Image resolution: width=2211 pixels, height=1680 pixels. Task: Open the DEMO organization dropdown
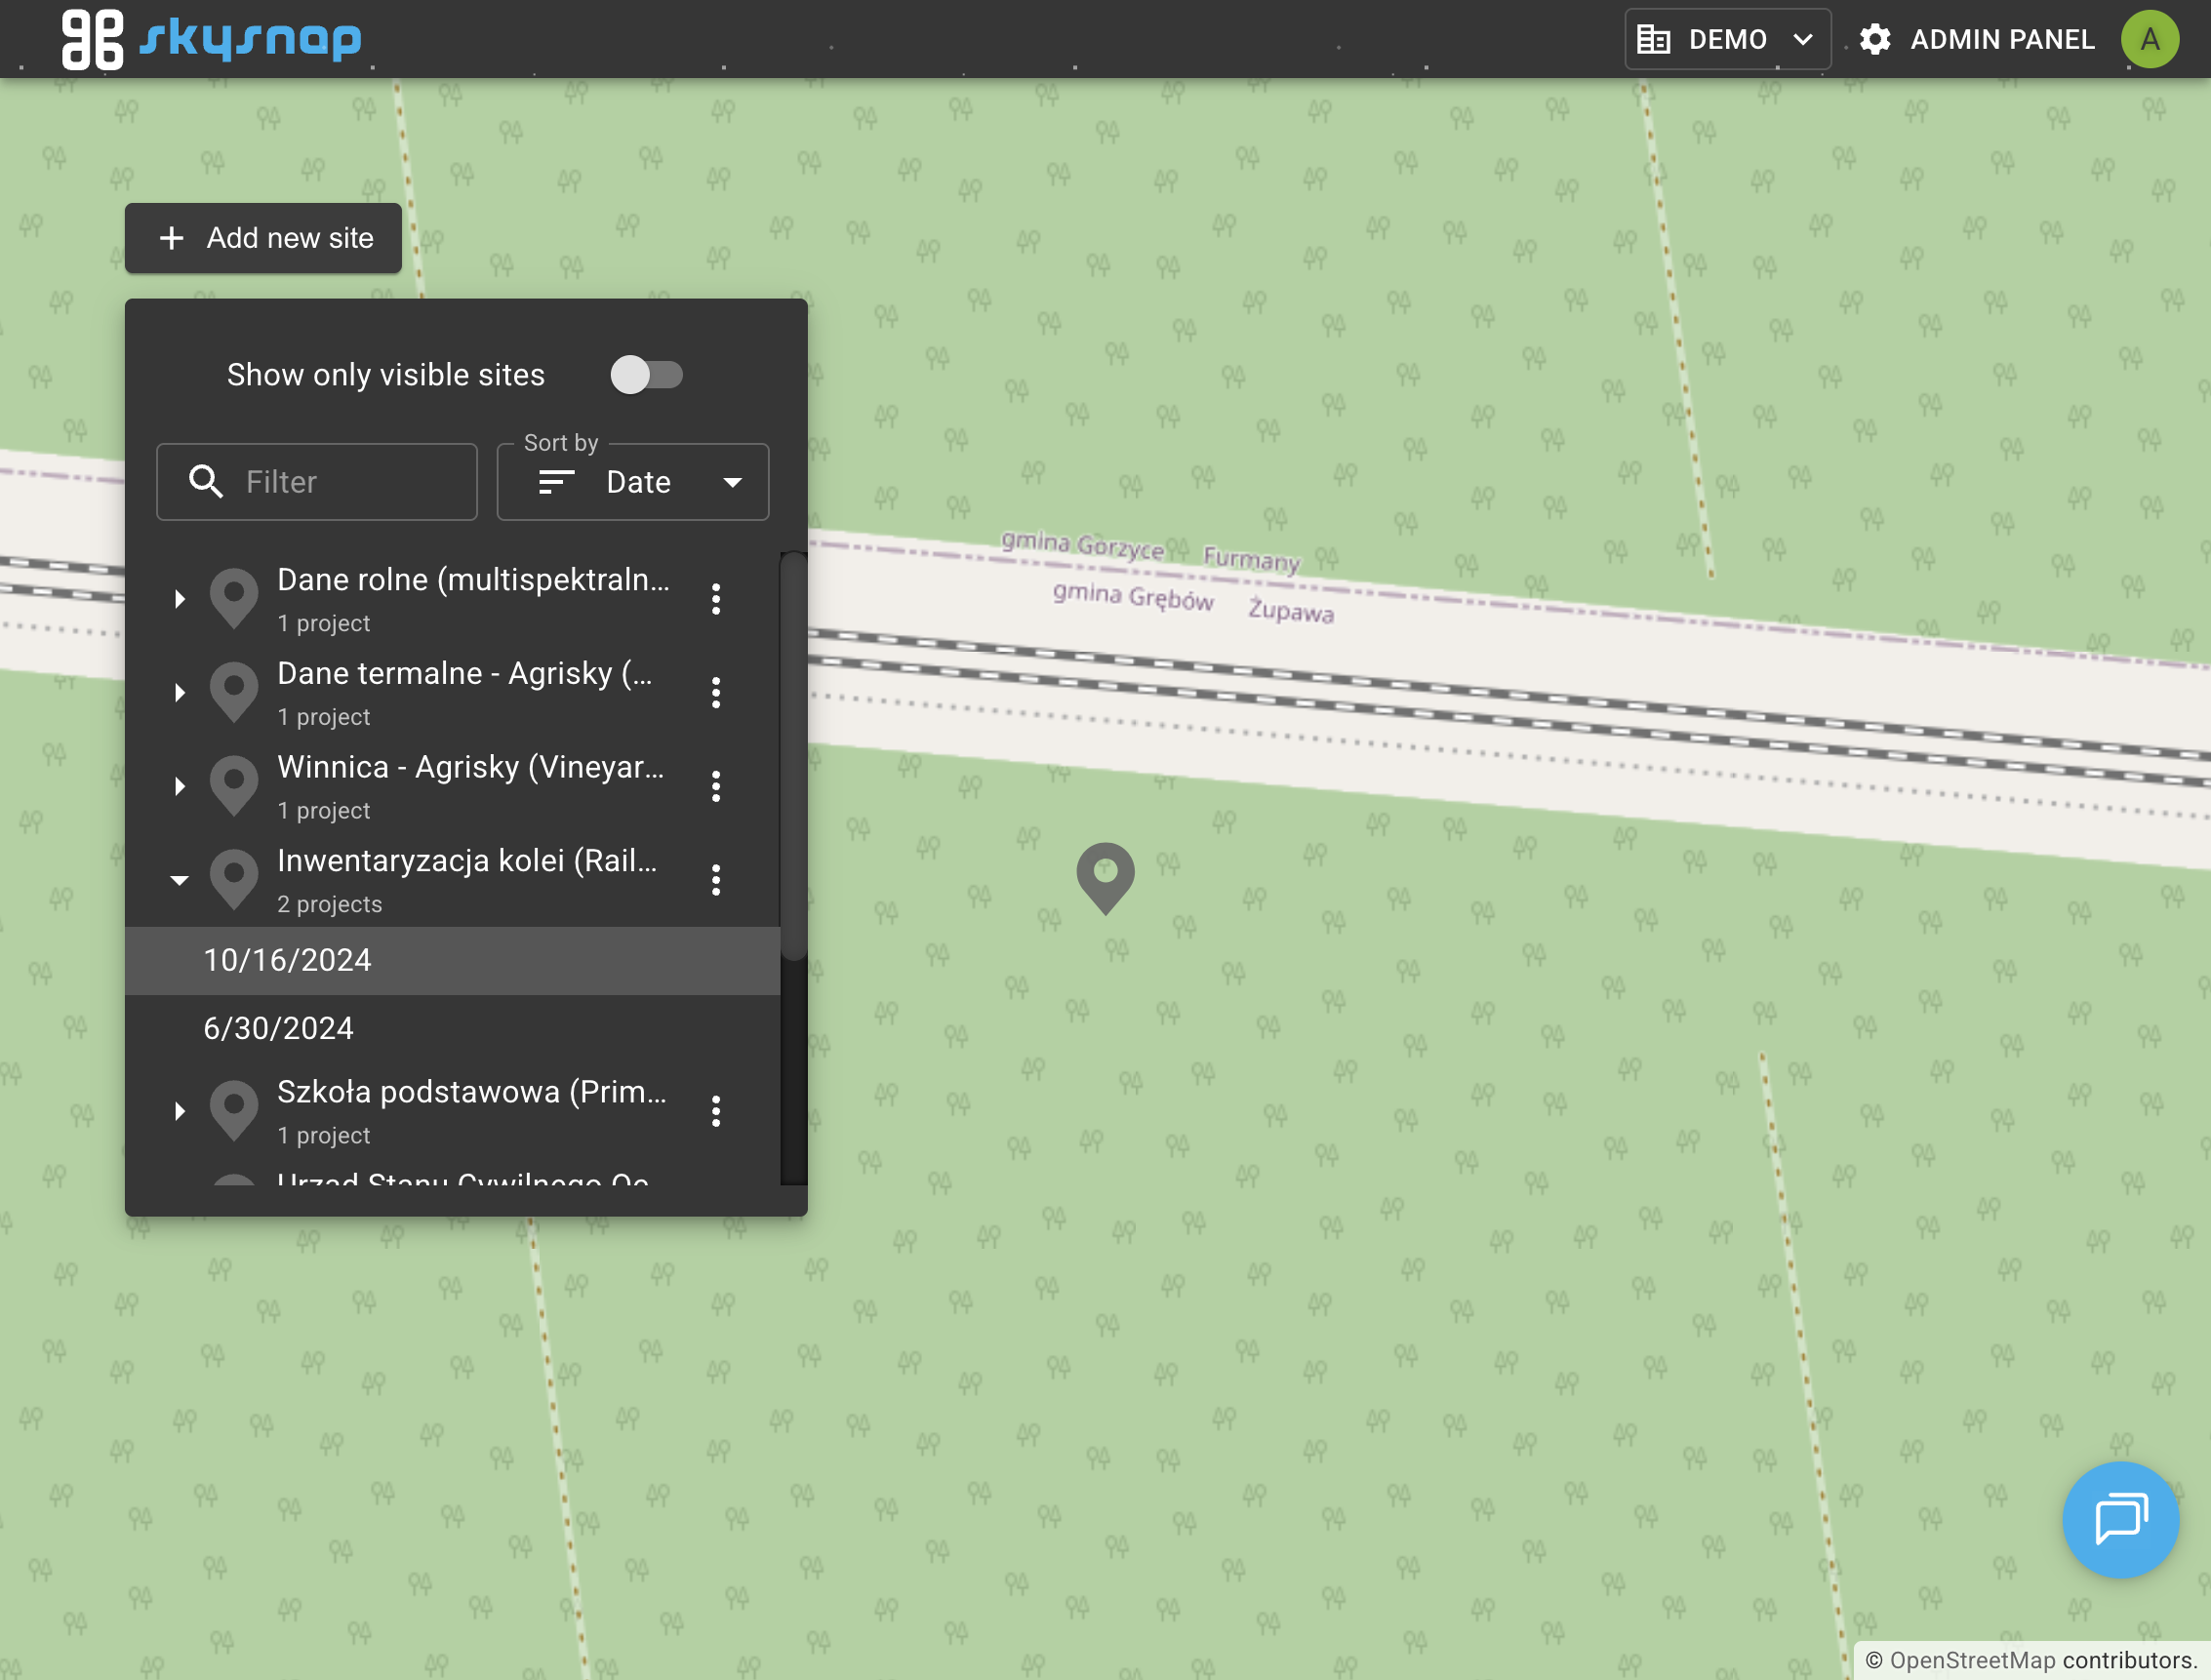coord(1727,39)
